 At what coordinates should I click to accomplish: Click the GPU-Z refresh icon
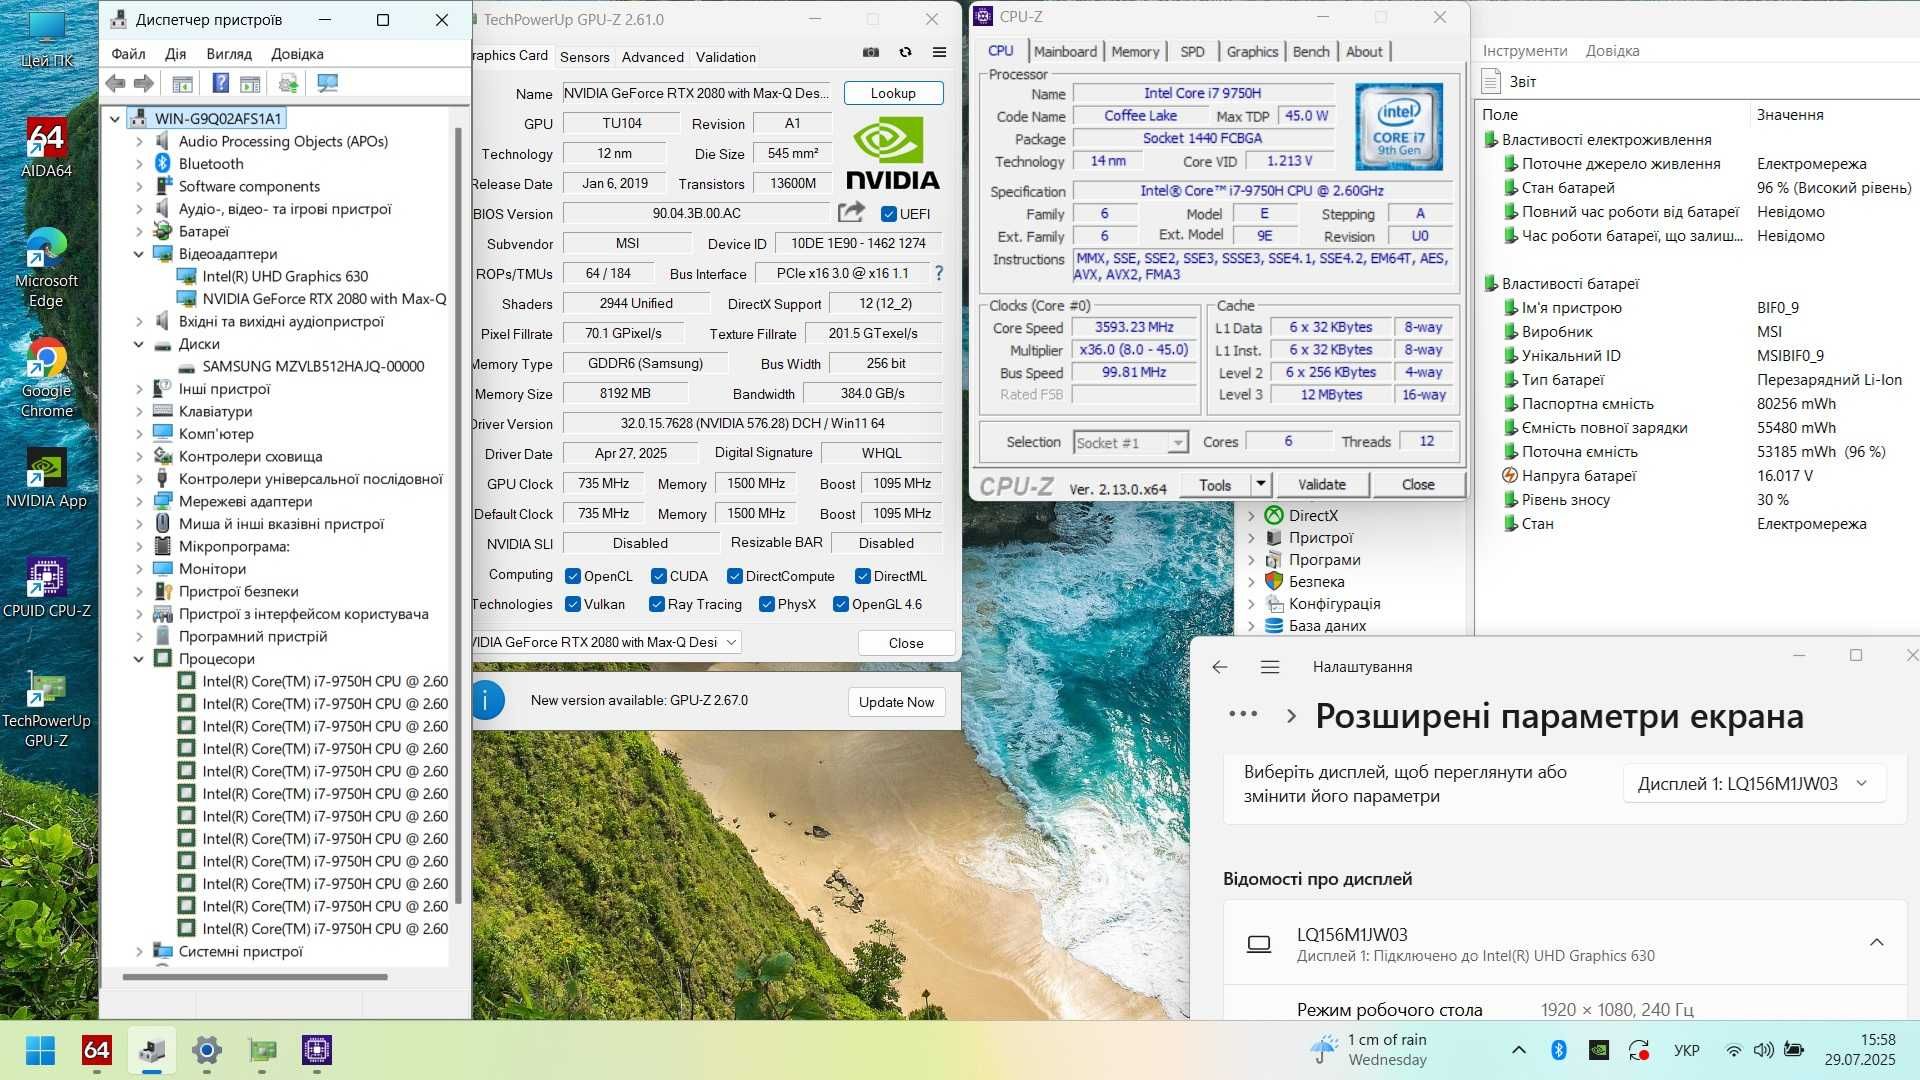(x=905, y=53)
